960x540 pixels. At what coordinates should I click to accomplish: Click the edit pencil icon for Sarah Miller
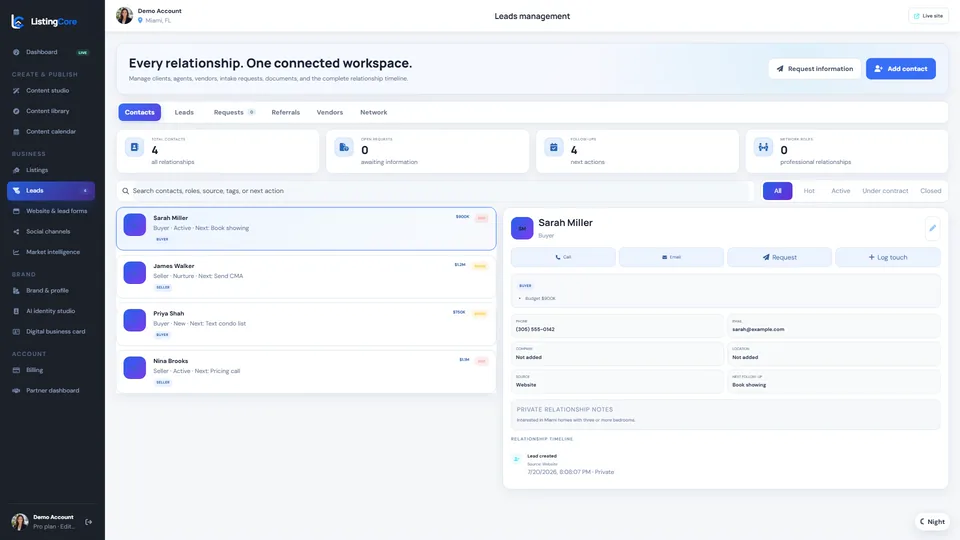932,228
